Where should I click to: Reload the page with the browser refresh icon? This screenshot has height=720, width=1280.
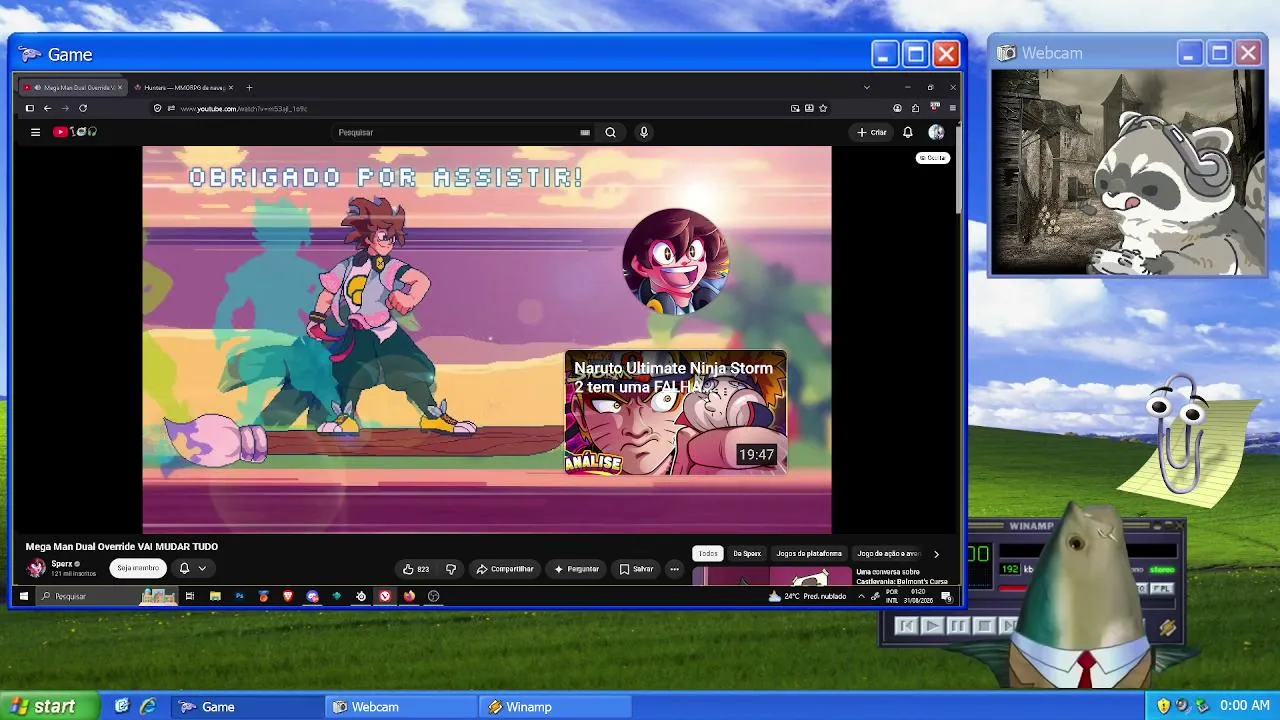pos(83,108)
